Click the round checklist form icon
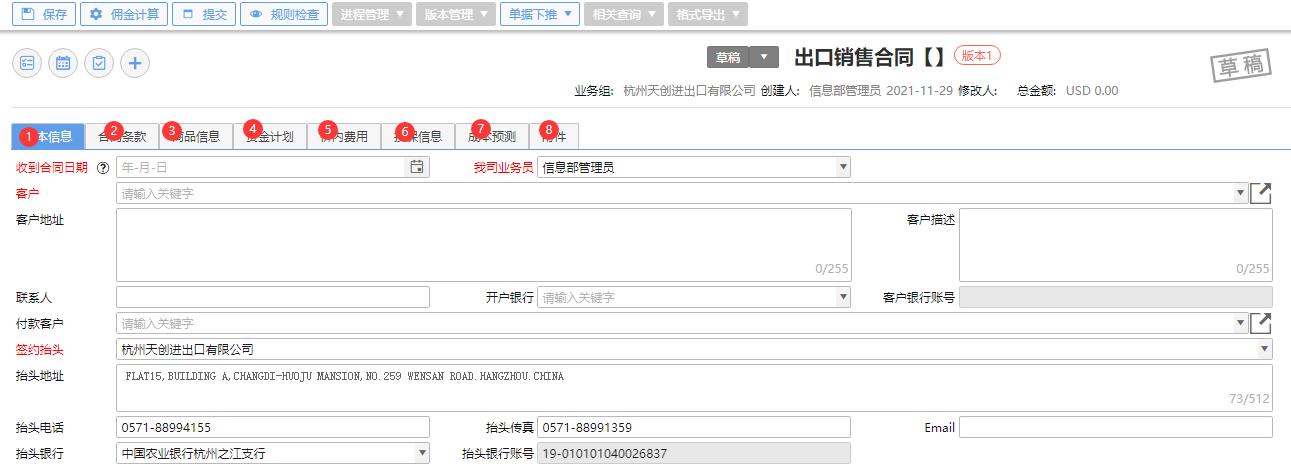 click(27, 63)
